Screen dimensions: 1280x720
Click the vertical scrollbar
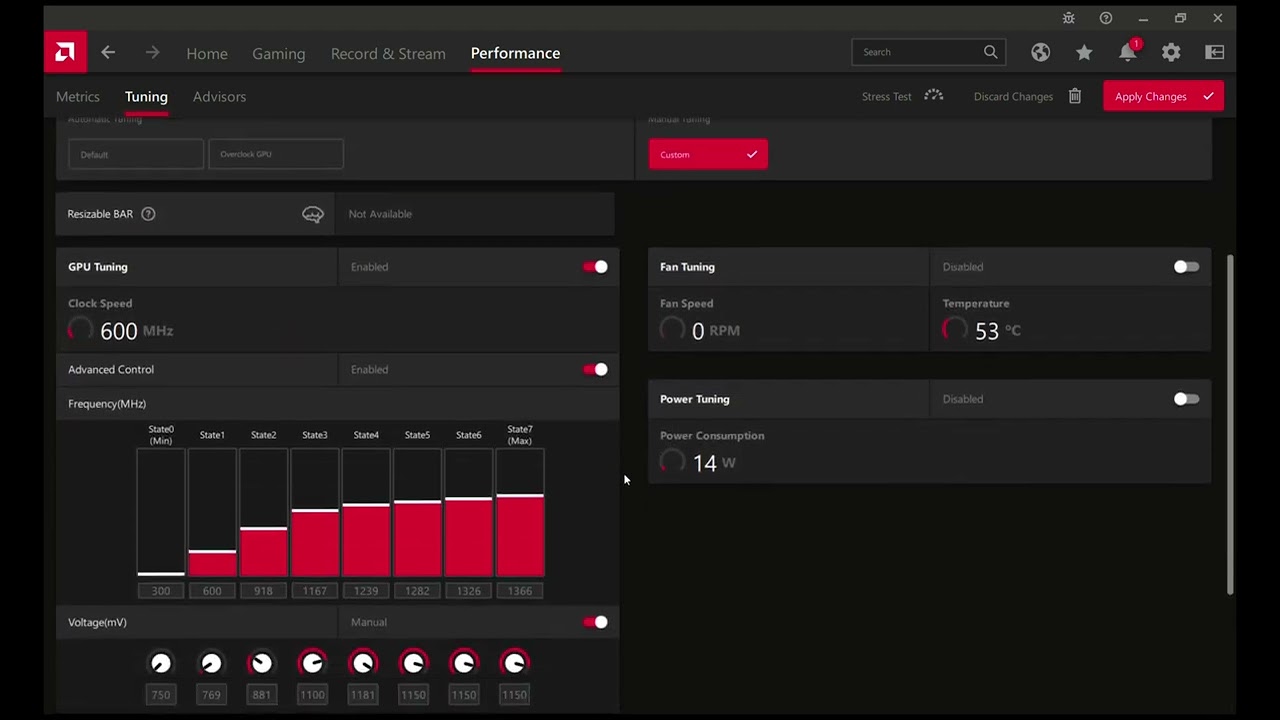click(1230, 425)
